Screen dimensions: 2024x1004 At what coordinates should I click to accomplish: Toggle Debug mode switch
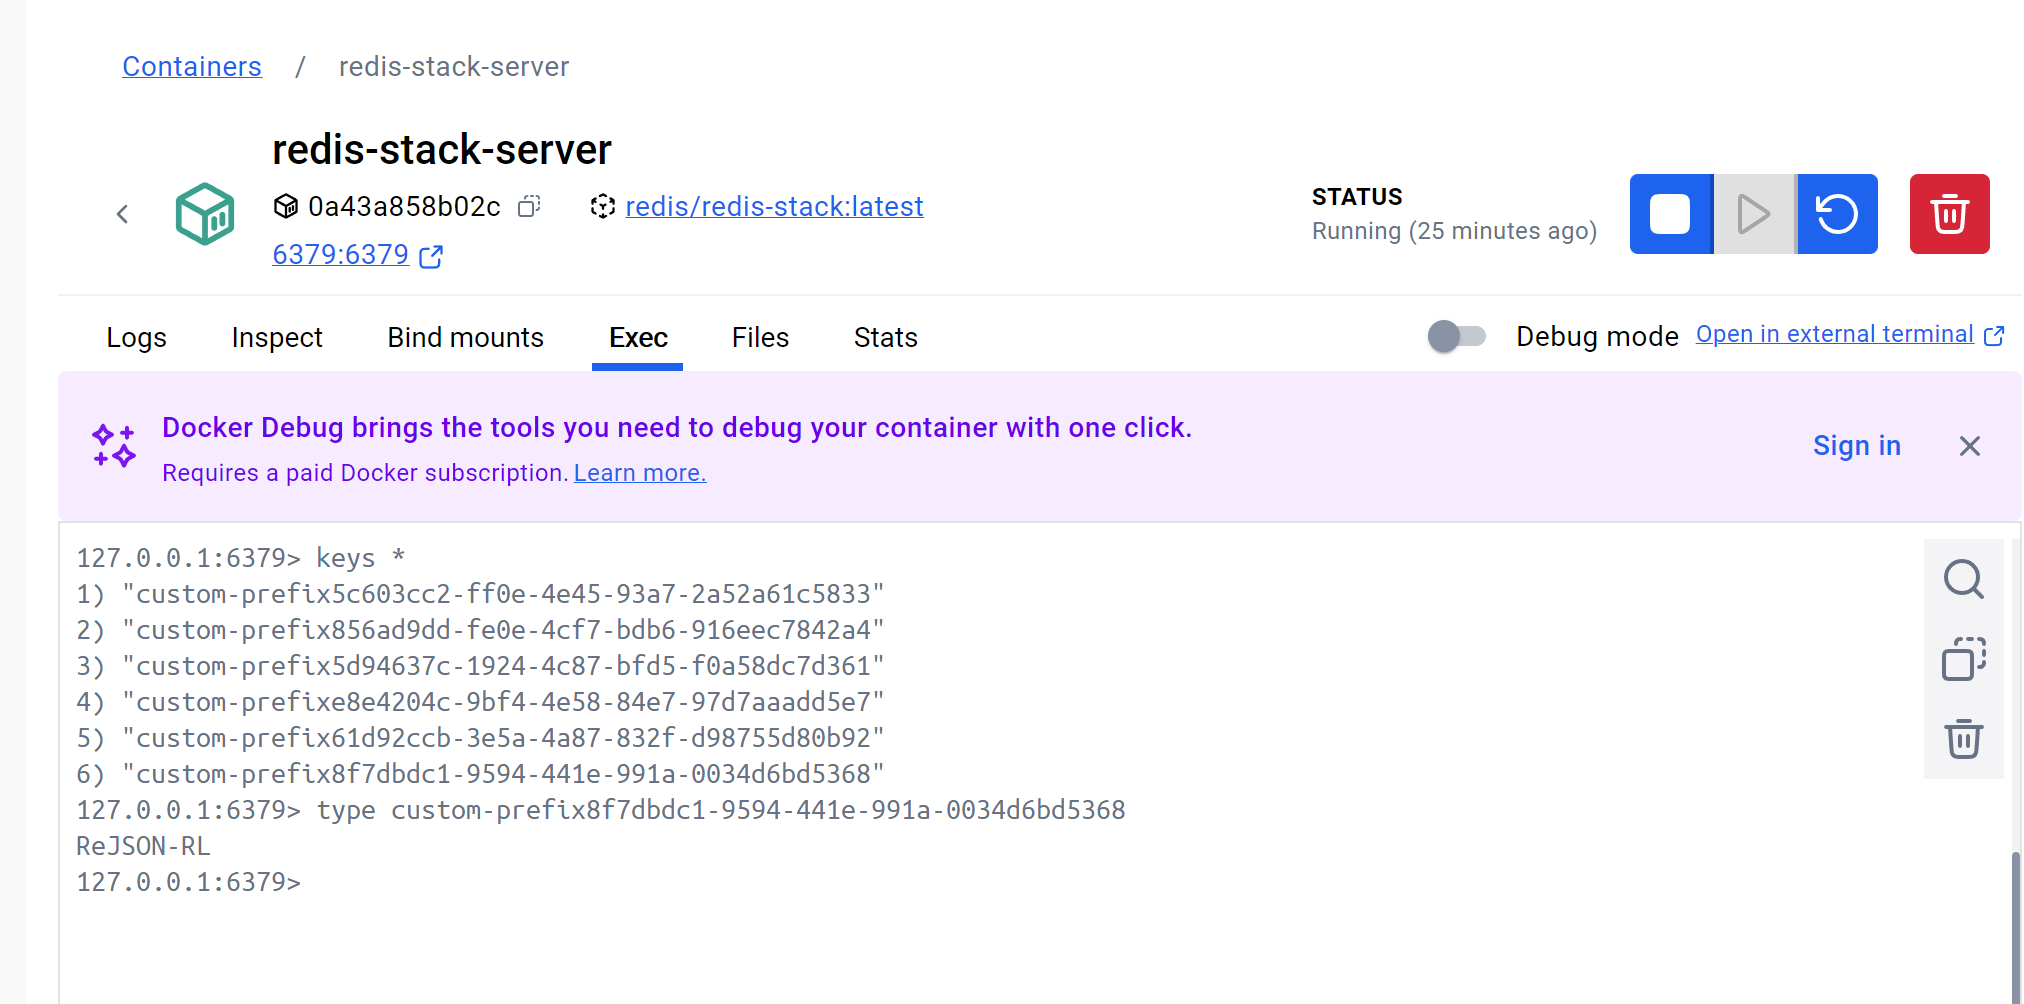tap(1457, 336)
